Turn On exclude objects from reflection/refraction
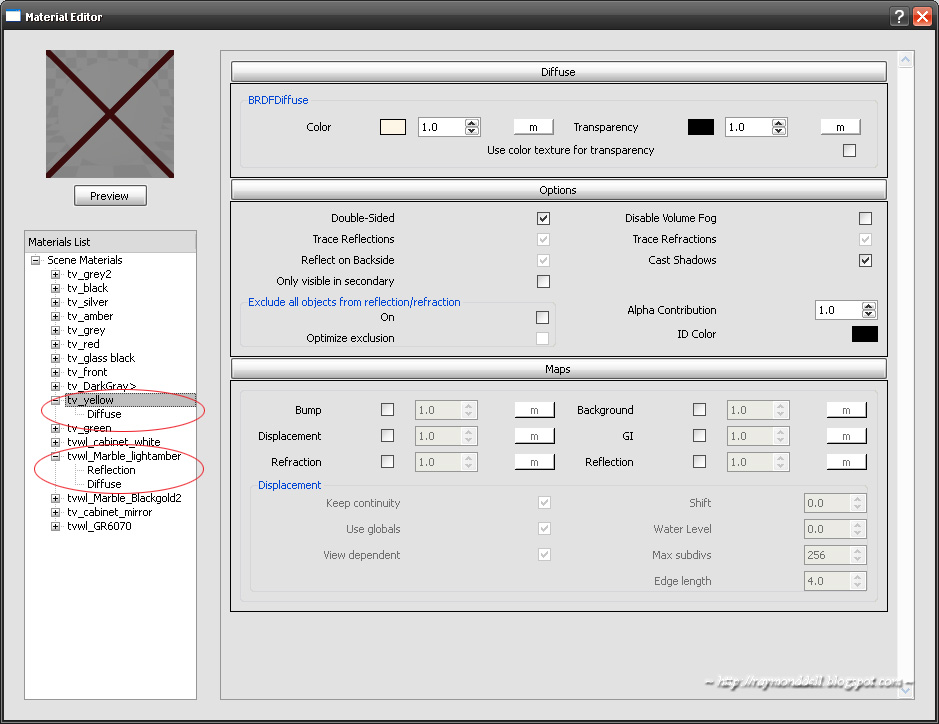This screenshot has width=939, height=724. tap(542, 317)
